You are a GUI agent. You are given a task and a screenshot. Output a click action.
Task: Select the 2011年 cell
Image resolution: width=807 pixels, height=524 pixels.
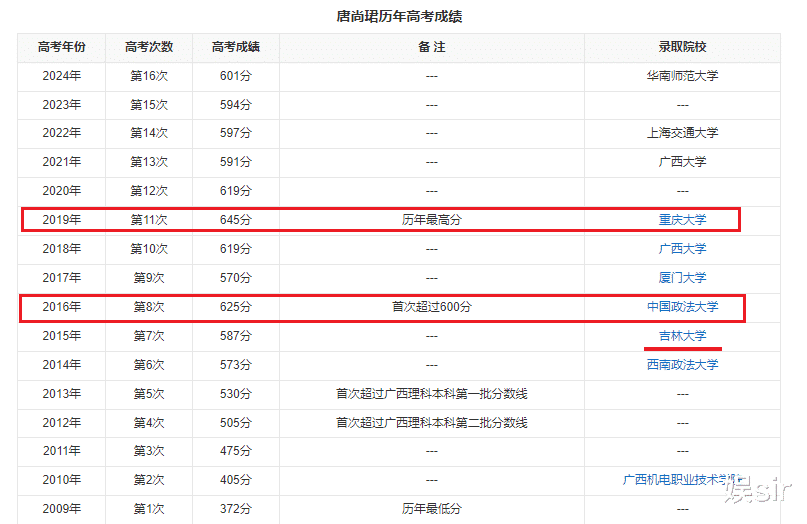(62, 451)
